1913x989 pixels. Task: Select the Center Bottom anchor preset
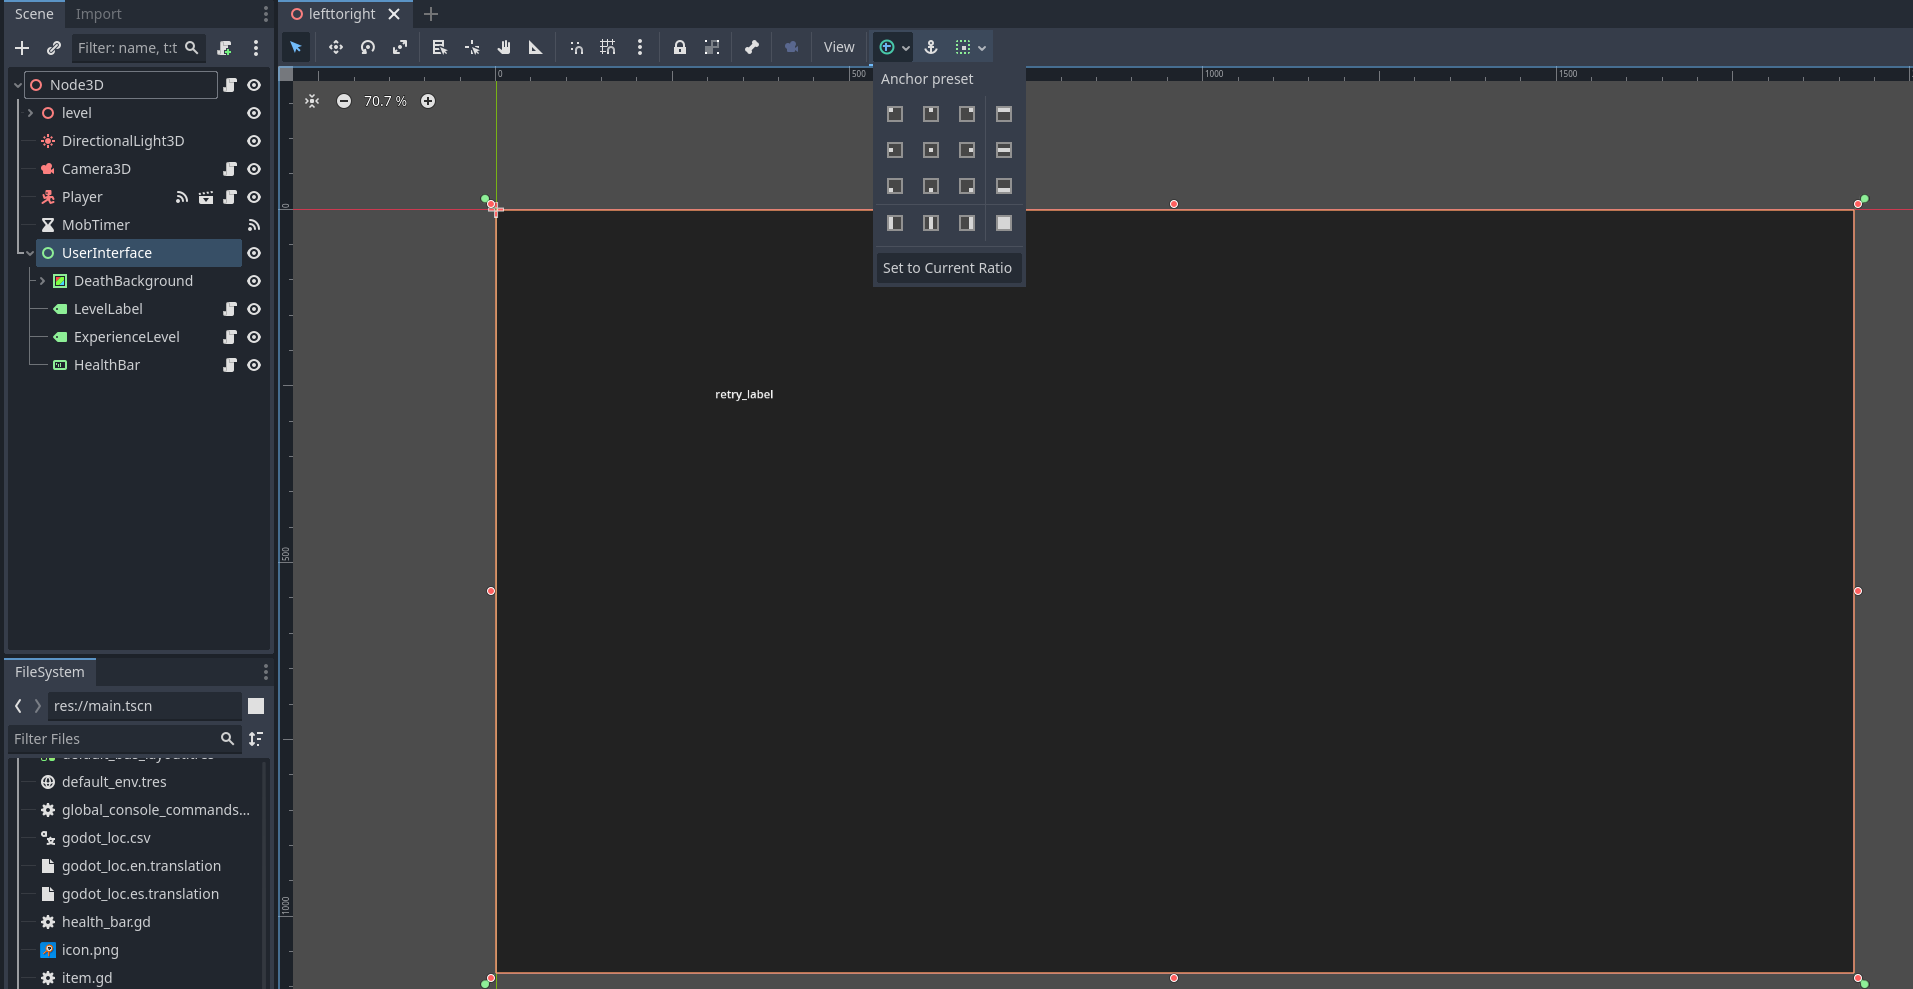point(931,186)
